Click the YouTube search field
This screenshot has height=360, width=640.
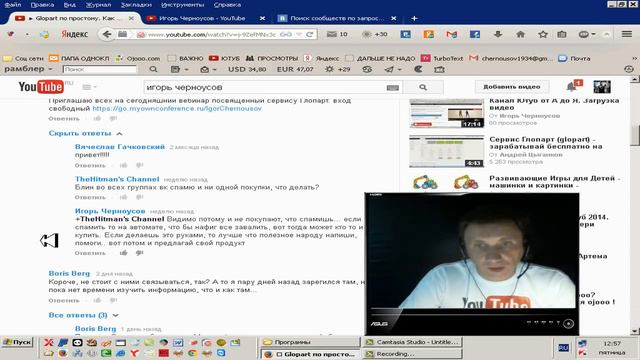tap(265, 87)
